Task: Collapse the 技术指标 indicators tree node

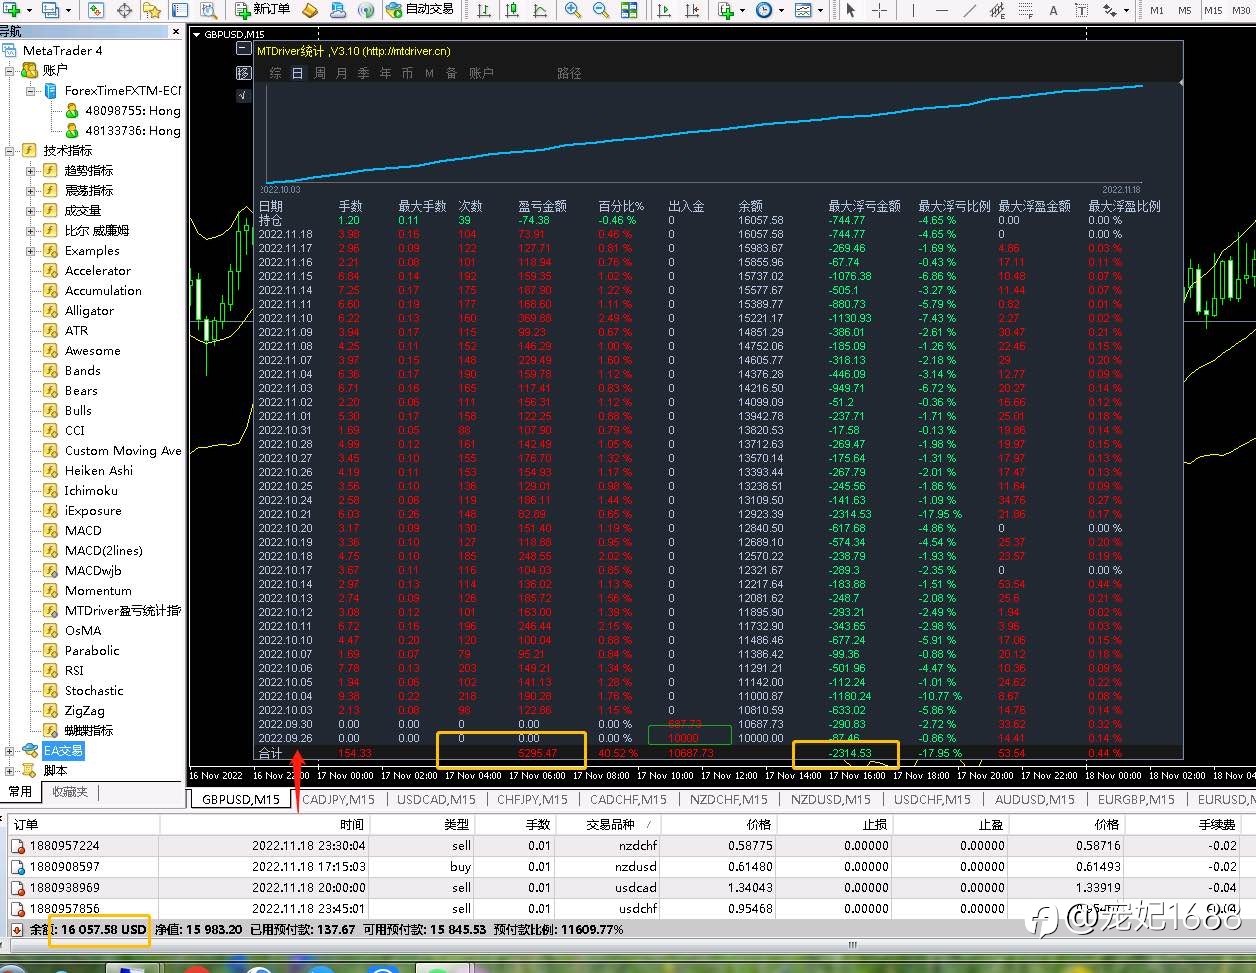Action: click(x=10, y=150)
